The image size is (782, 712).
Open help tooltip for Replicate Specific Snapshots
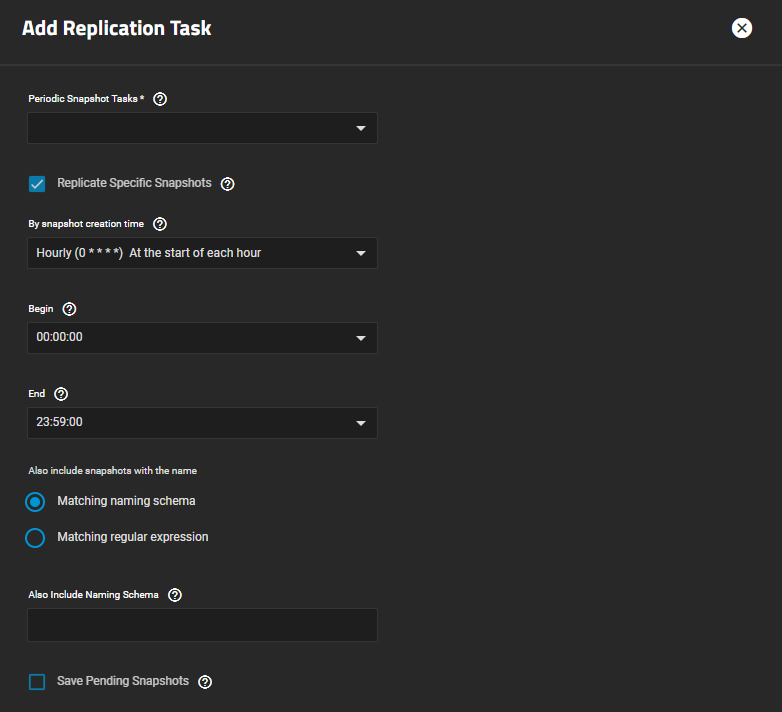point(227,184)
